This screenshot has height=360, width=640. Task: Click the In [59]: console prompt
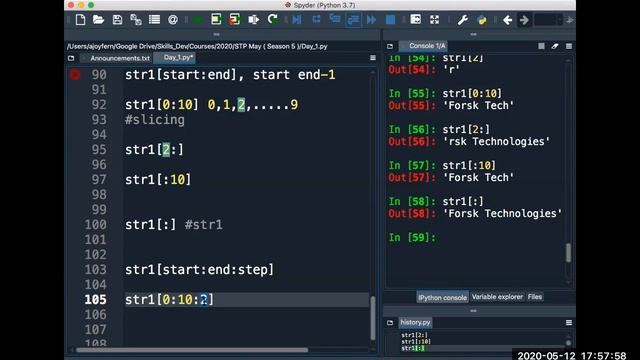click(412, 237)
